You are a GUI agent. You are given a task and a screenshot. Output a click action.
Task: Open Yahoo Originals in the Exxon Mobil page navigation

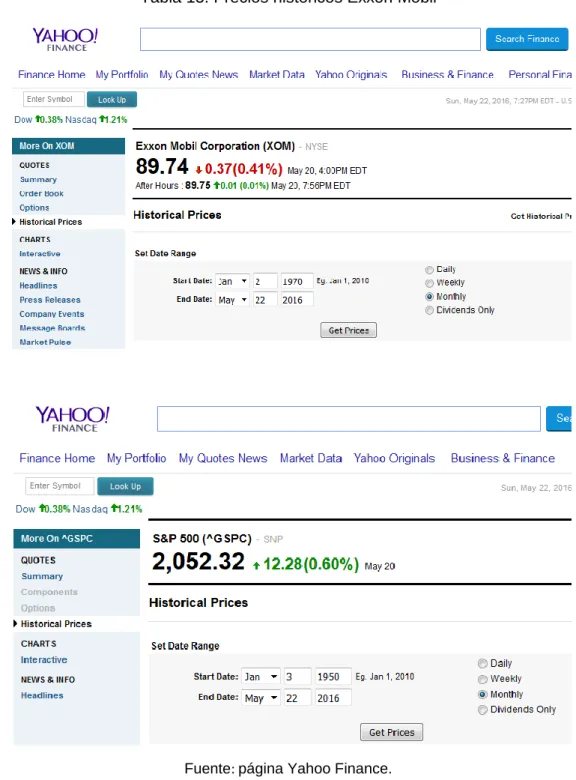pos(351,75)
